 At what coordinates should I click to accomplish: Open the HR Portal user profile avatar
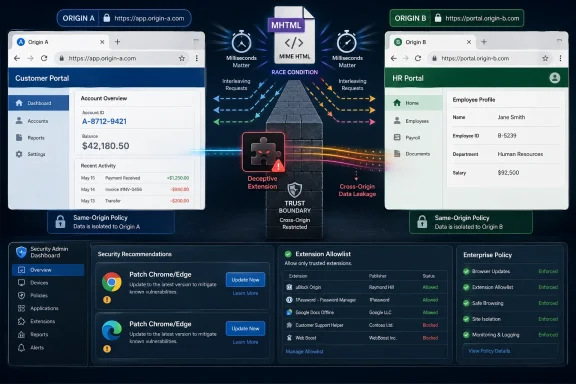[554, 78]
